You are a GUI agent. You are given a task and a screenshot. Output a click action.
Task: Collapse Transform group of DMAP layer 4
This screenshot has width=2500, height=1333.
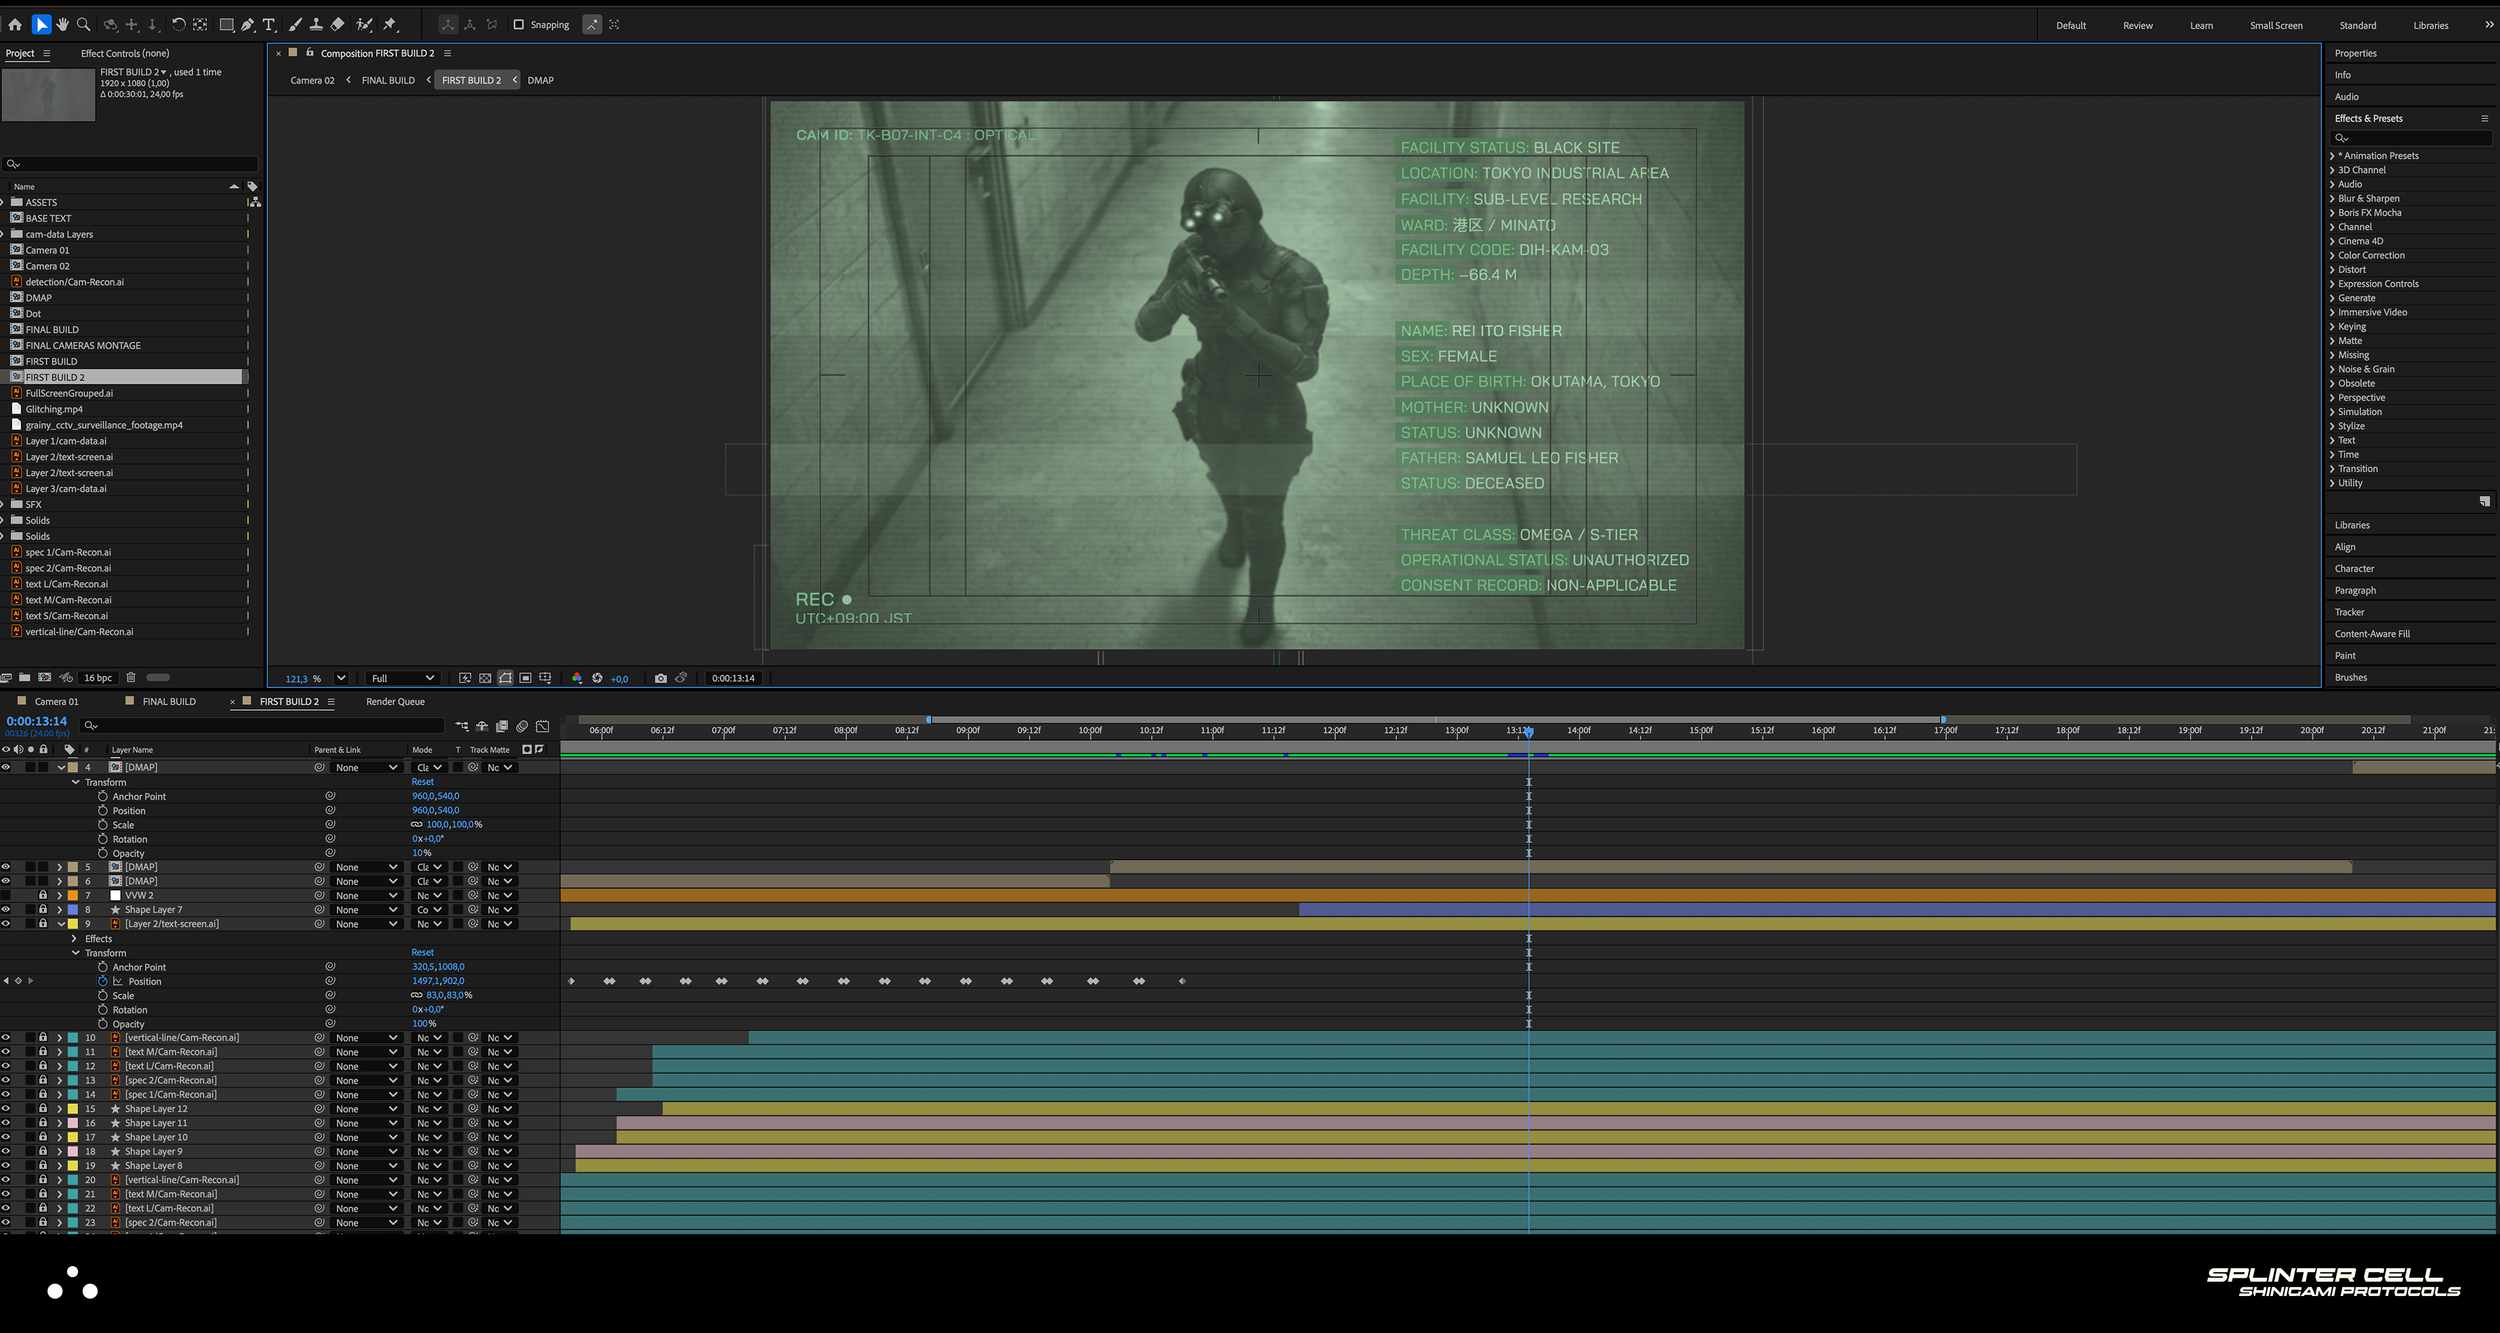pyautogui.click(x=76, y=782)
